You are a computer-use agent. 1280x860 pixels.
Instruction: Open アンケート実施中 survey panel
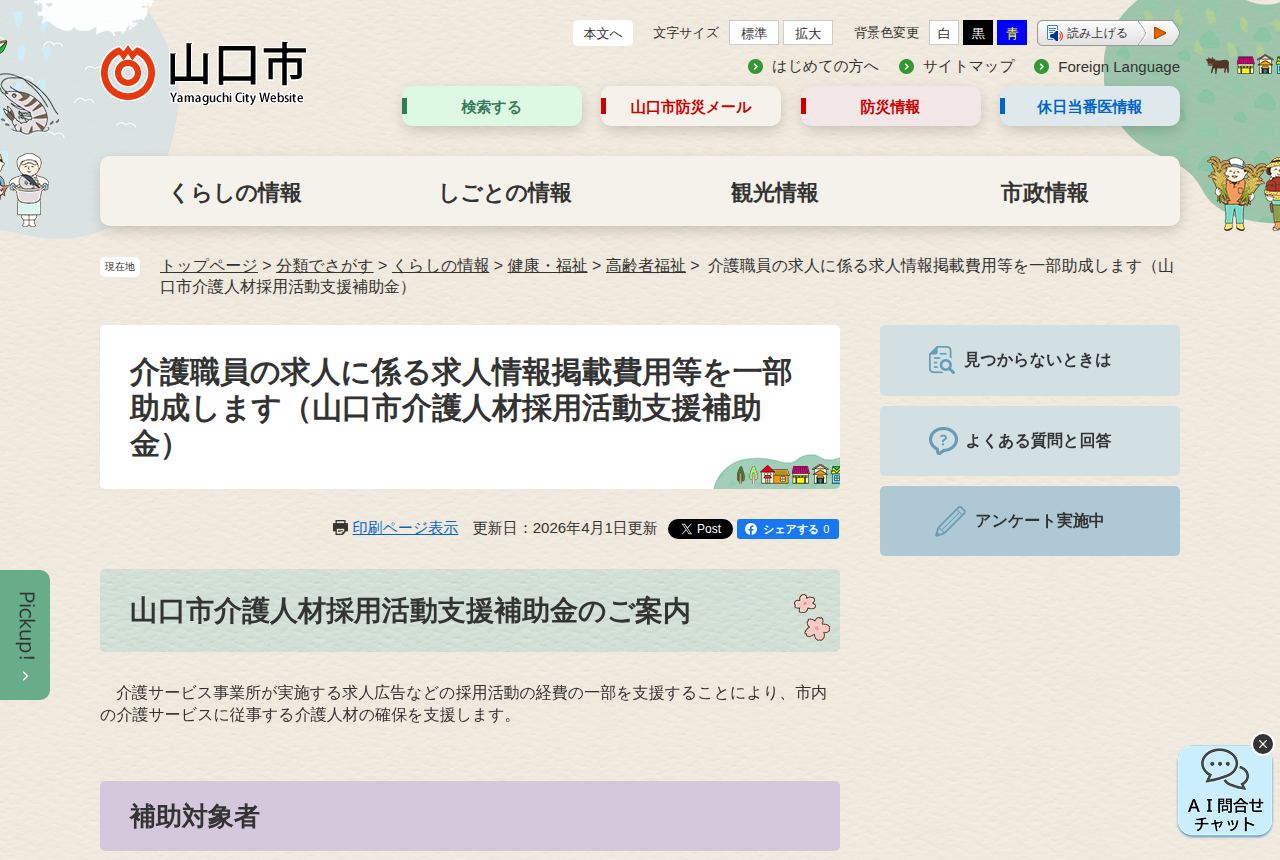(1030, 521)
